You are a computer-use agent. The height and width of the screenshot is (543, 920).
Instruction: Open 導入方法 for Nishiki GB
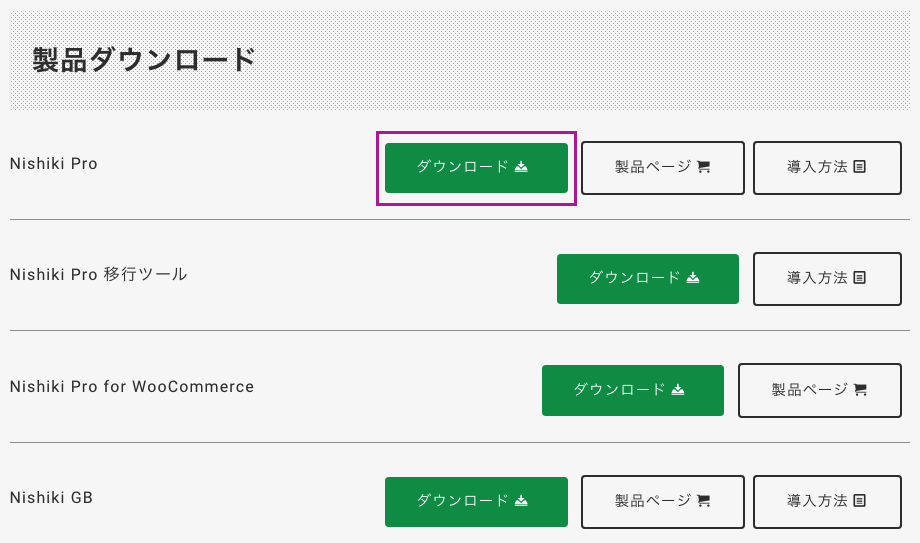tap(827, 502)
